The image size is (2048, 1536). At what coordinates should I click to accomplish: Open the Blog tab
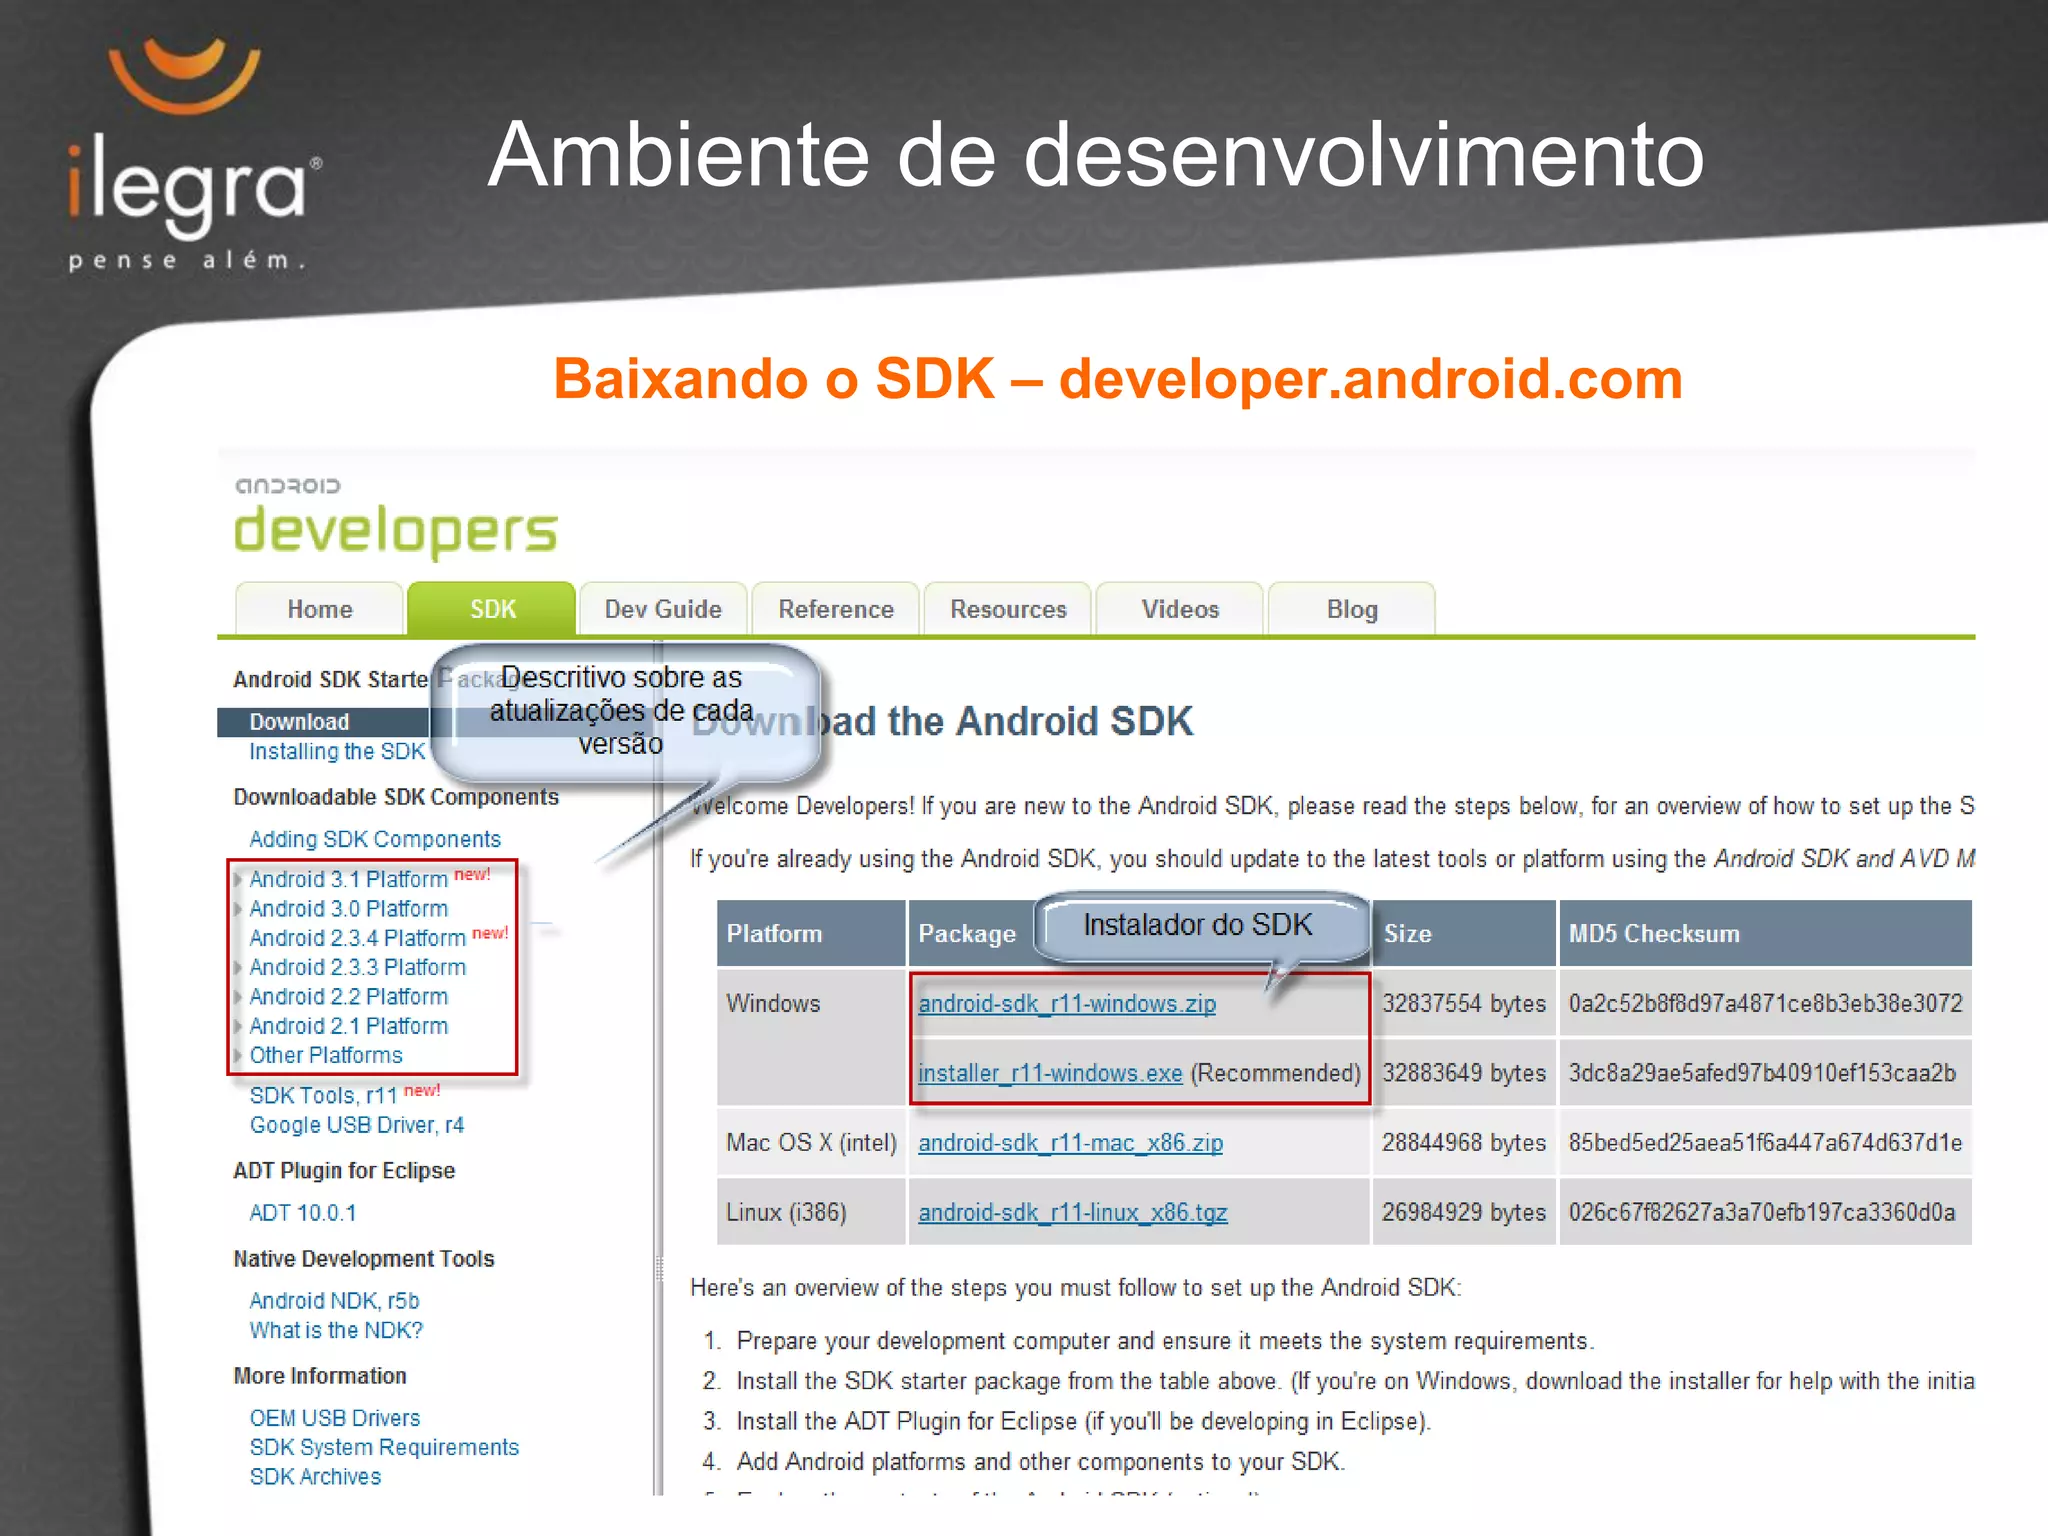[1352, 608]
